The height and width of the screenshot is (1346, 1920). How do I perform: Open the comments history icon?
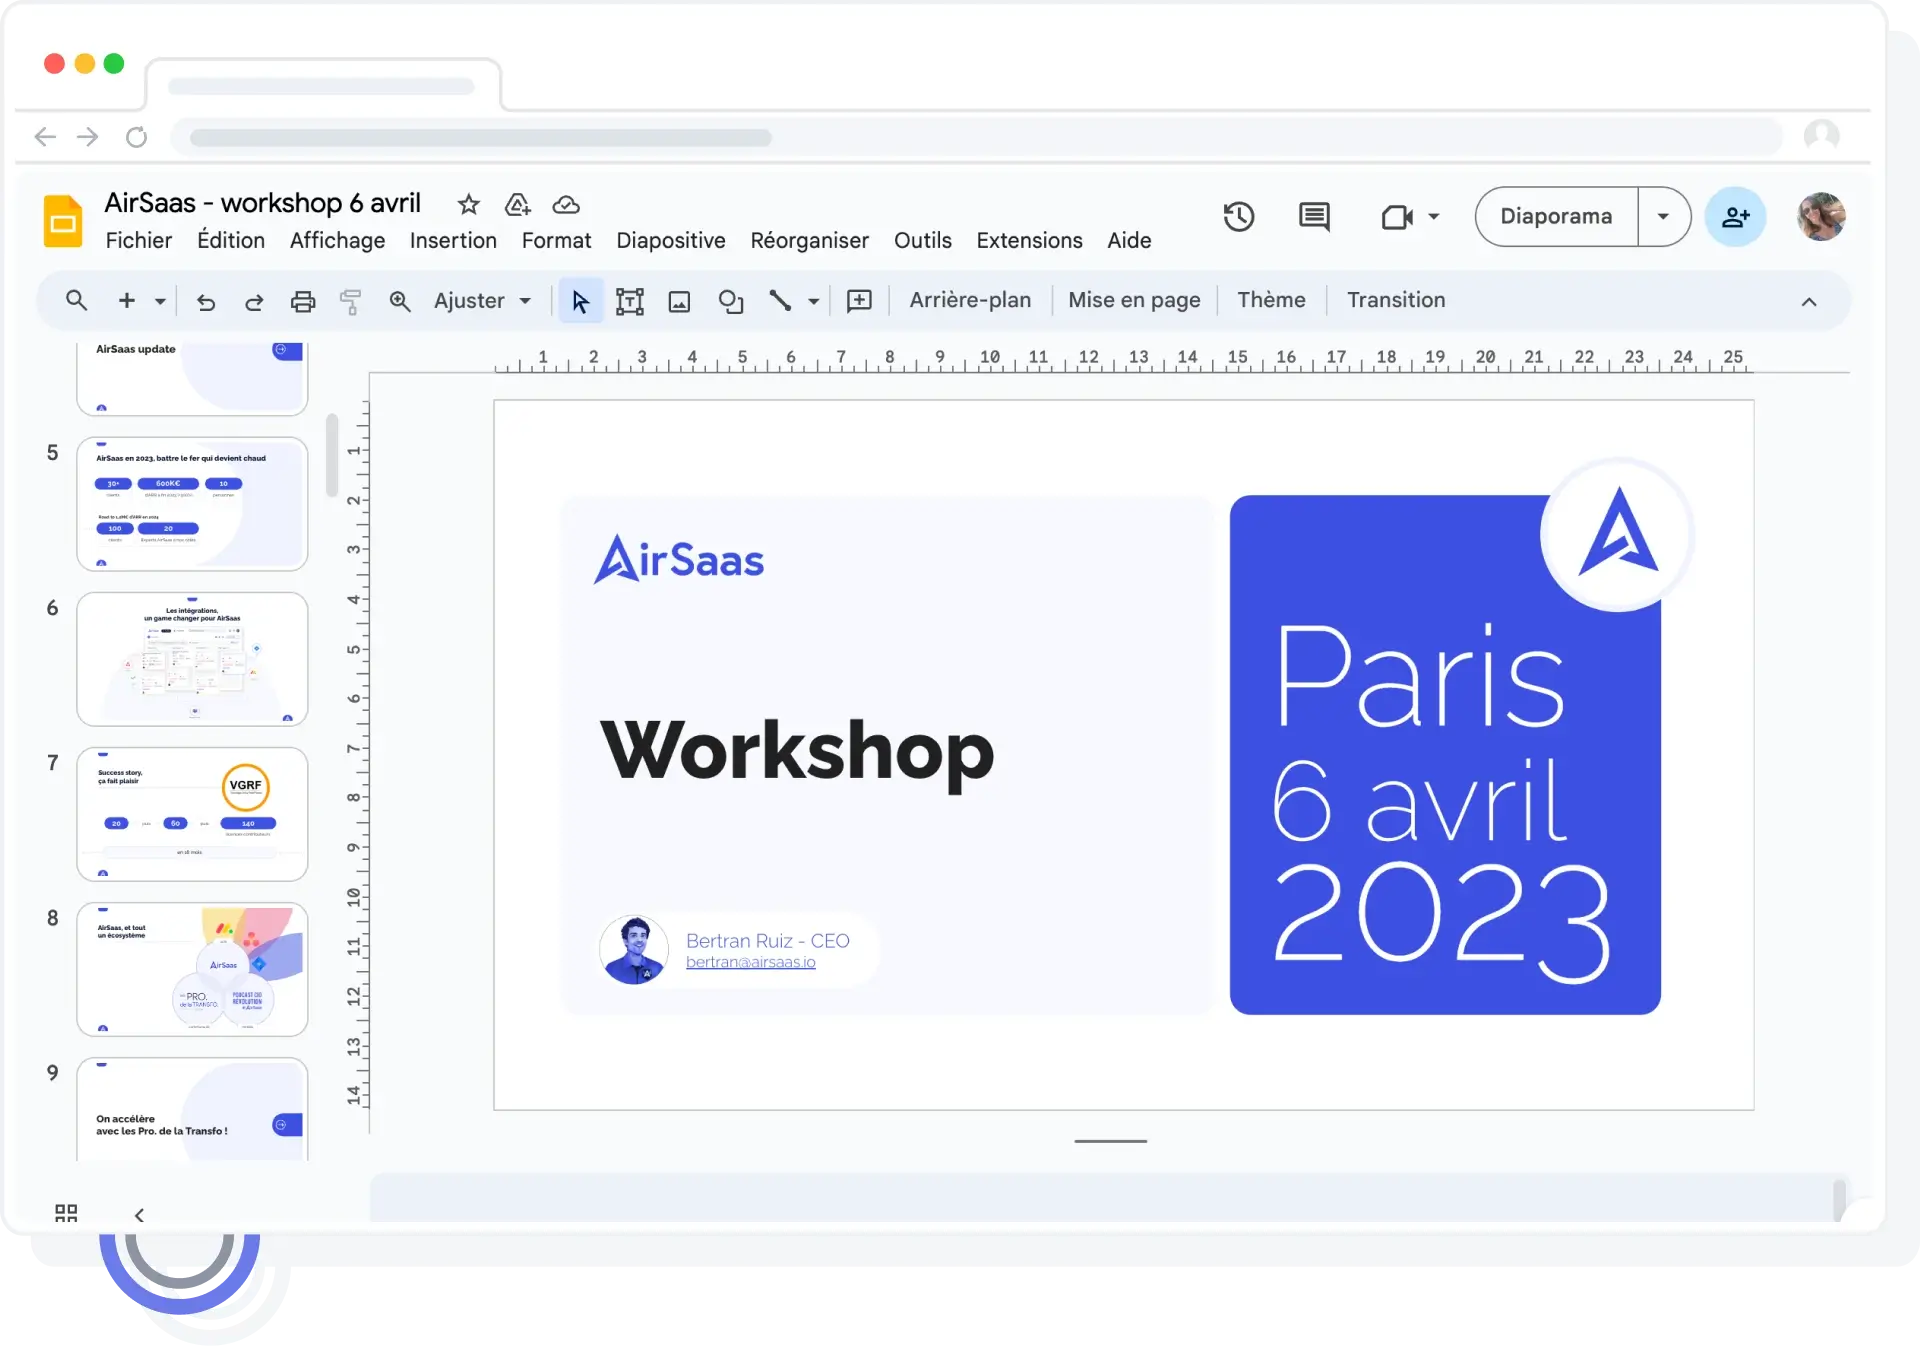click(1314, 216)
